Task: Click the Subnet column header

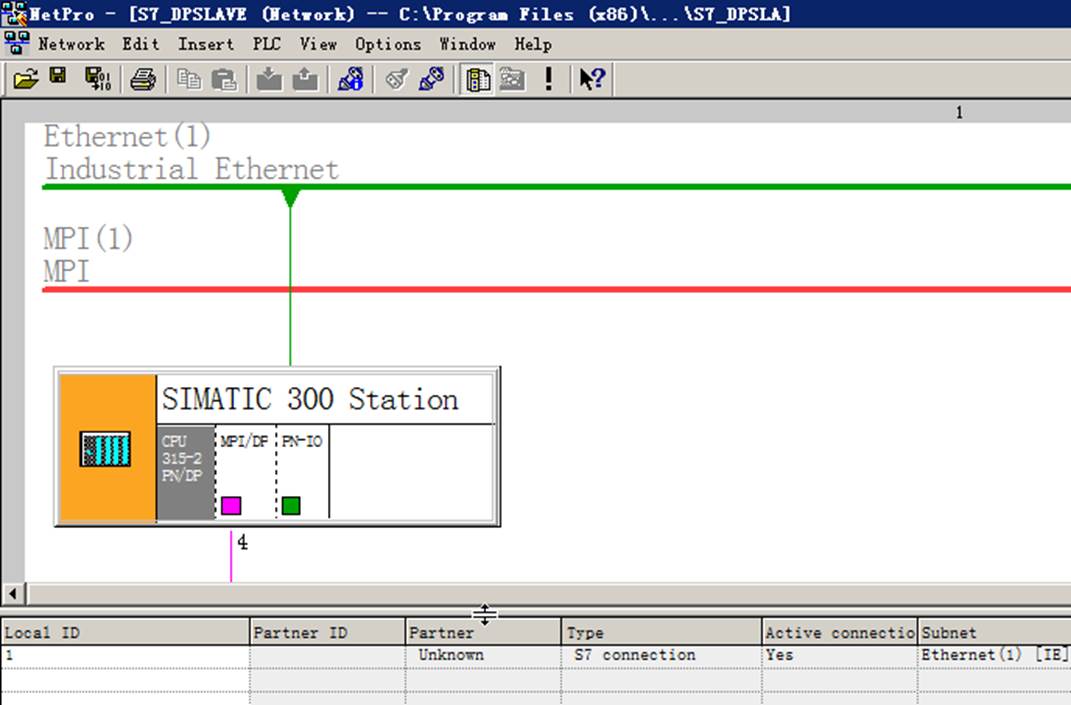Action: click(x=994, y=633)
